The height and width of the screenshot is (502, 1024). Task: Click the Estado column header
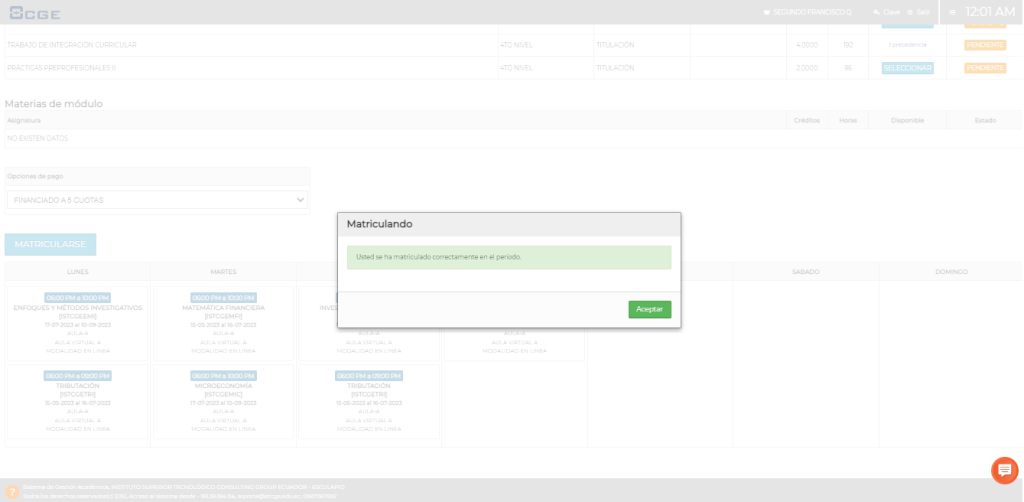tap(985, 121)
